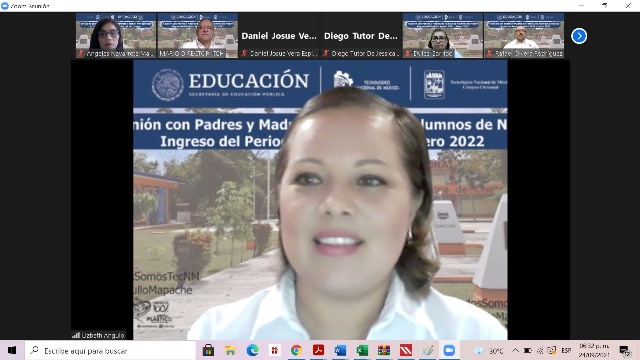640x360 pixels.
Task: Click the taskbar search box
Action: (110, 351)
